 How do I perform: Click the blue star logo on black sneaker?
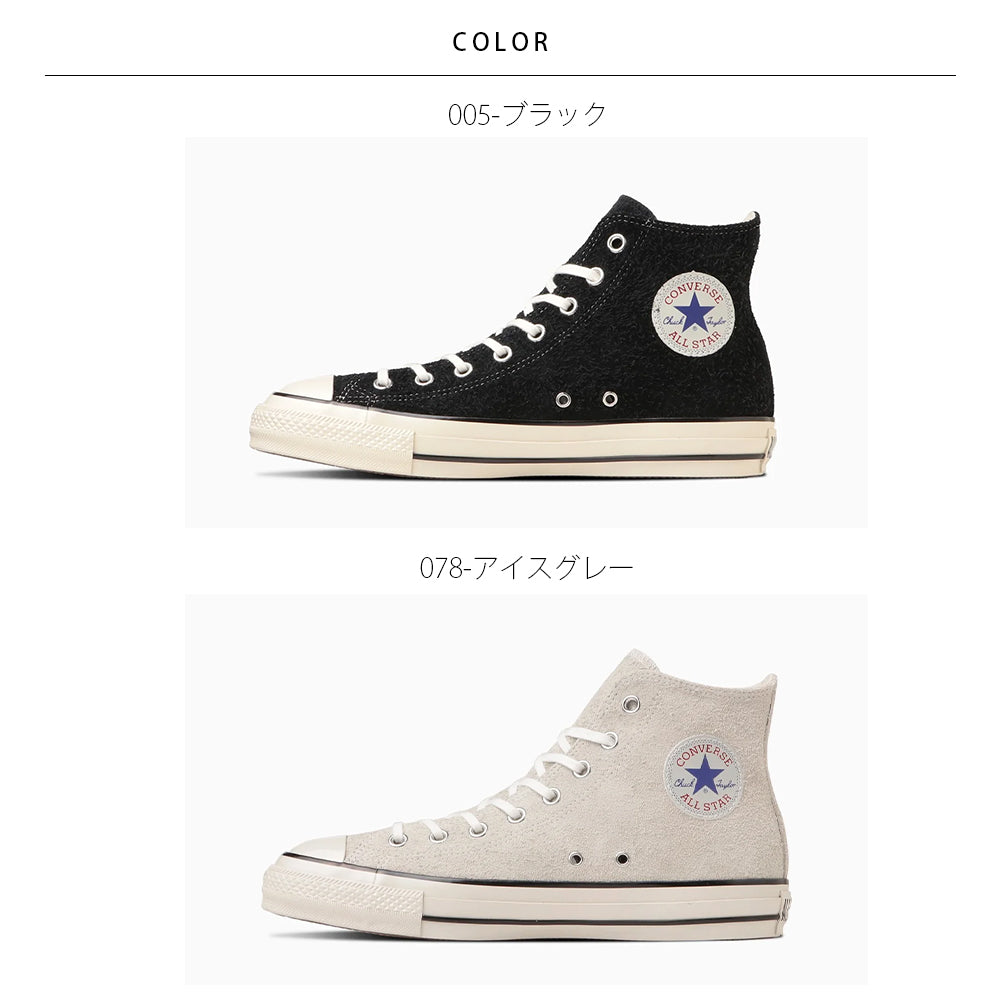pos(694,313)
